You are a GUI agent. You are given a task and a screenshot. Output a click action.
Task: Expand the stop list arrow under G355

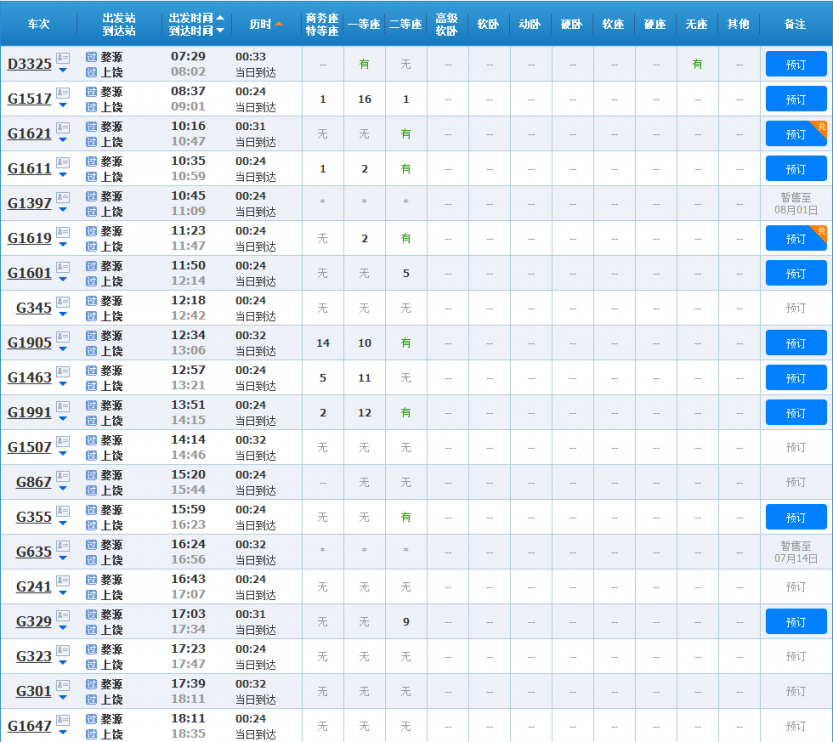pyautogui.click(x=63, y=523)
